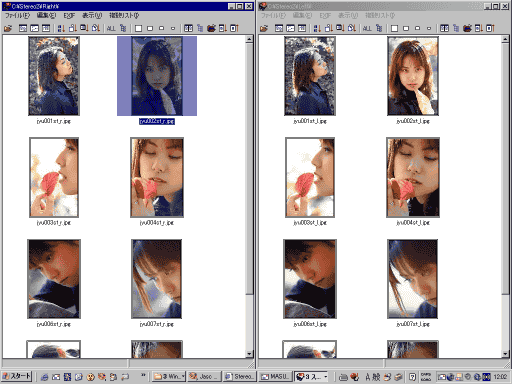
Task: Choose the largest thumbnail size icon in left toolbar
Action: pos(138,28)
